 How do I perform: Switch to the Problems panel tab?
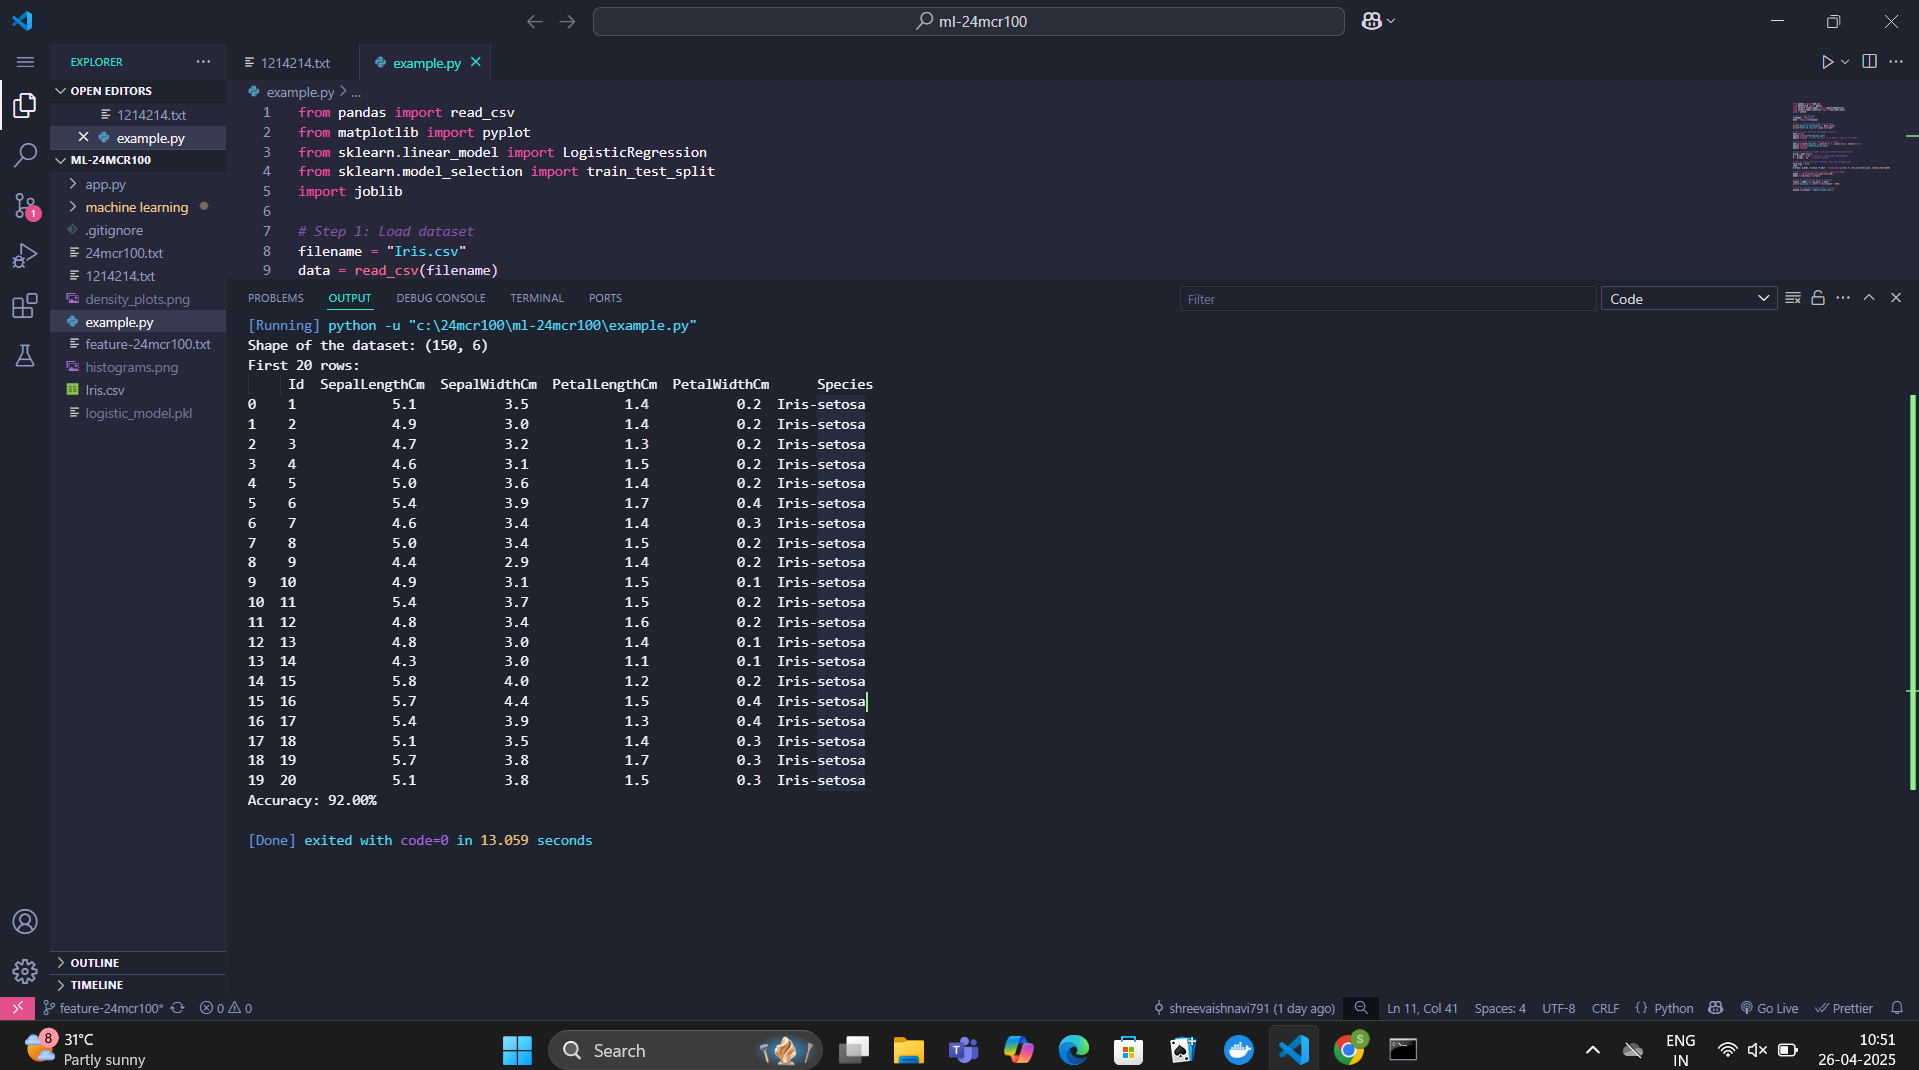[x=276, y=298]
